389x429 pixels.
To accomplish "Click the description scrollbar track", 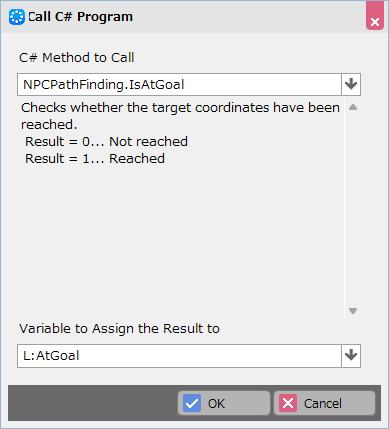I will click(x=353, y=209).
